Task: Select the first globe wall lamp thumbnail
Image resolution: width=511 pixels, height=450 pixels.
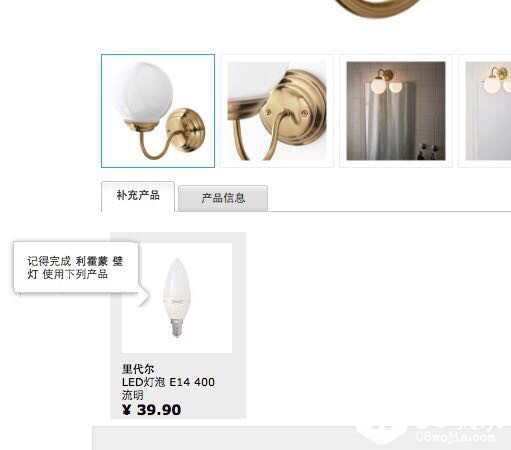Action: tap(158, 111)
